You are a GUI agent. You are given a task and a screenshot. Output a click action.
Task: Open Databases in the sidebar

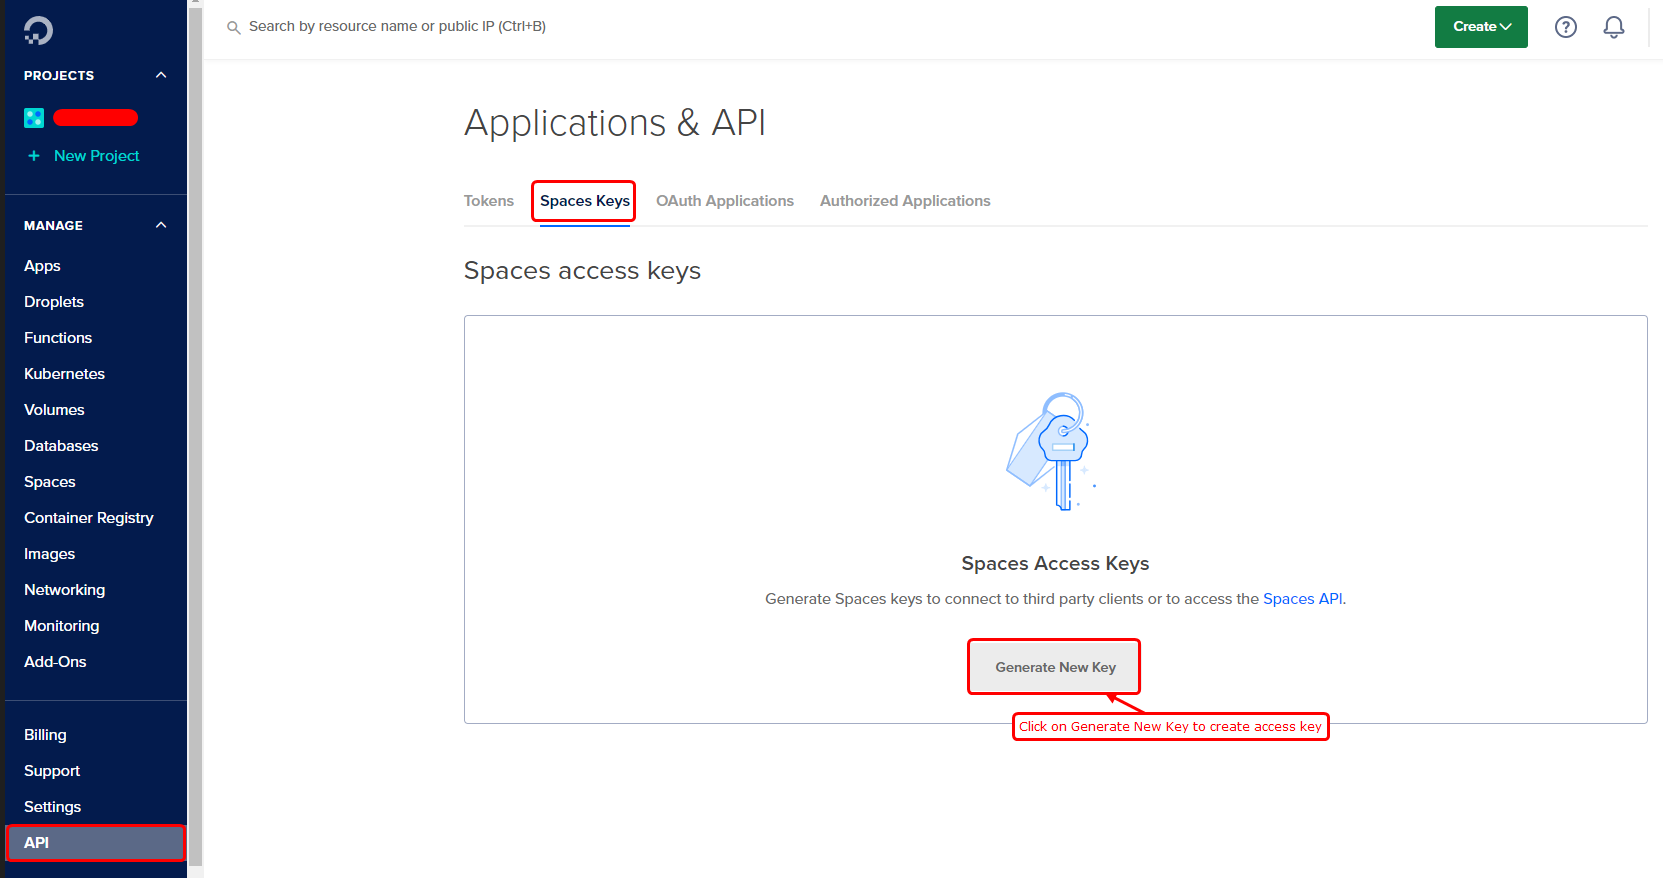pyautogui.click(x=61, y=446)
